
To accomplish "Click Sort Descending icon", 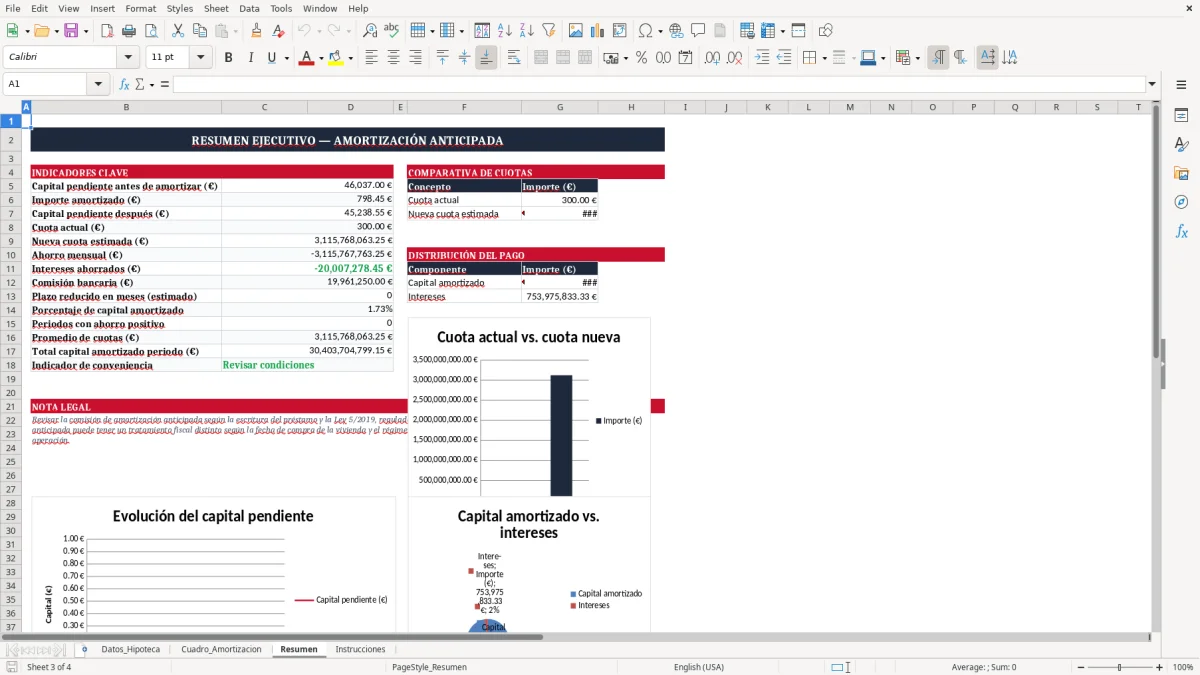I will pyautogui.click(x=526, y=31).
